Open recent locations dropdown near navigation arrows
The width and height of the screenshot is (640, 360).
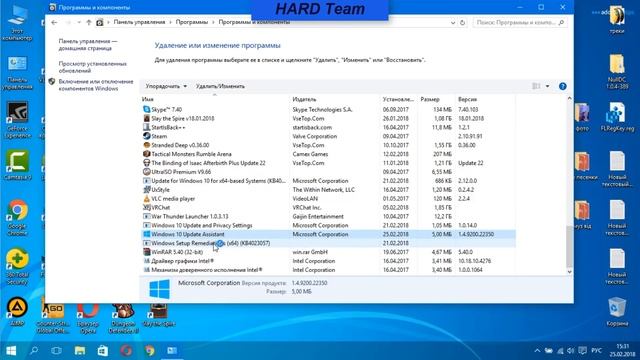tap(79, 22)
